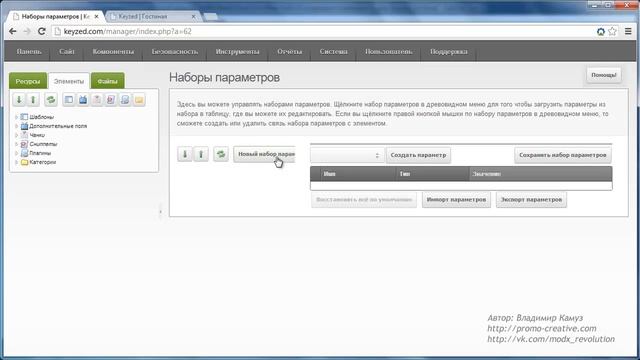
Task: Click Импорт параметров button
Action: [x=456, y=200]
